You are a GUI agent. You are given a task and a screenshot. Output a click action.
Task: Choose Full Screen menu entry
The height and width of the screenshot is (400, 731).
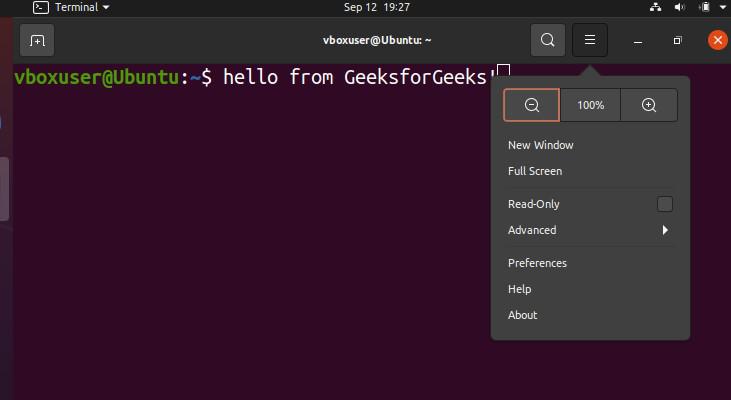click(x=535, y=171)
